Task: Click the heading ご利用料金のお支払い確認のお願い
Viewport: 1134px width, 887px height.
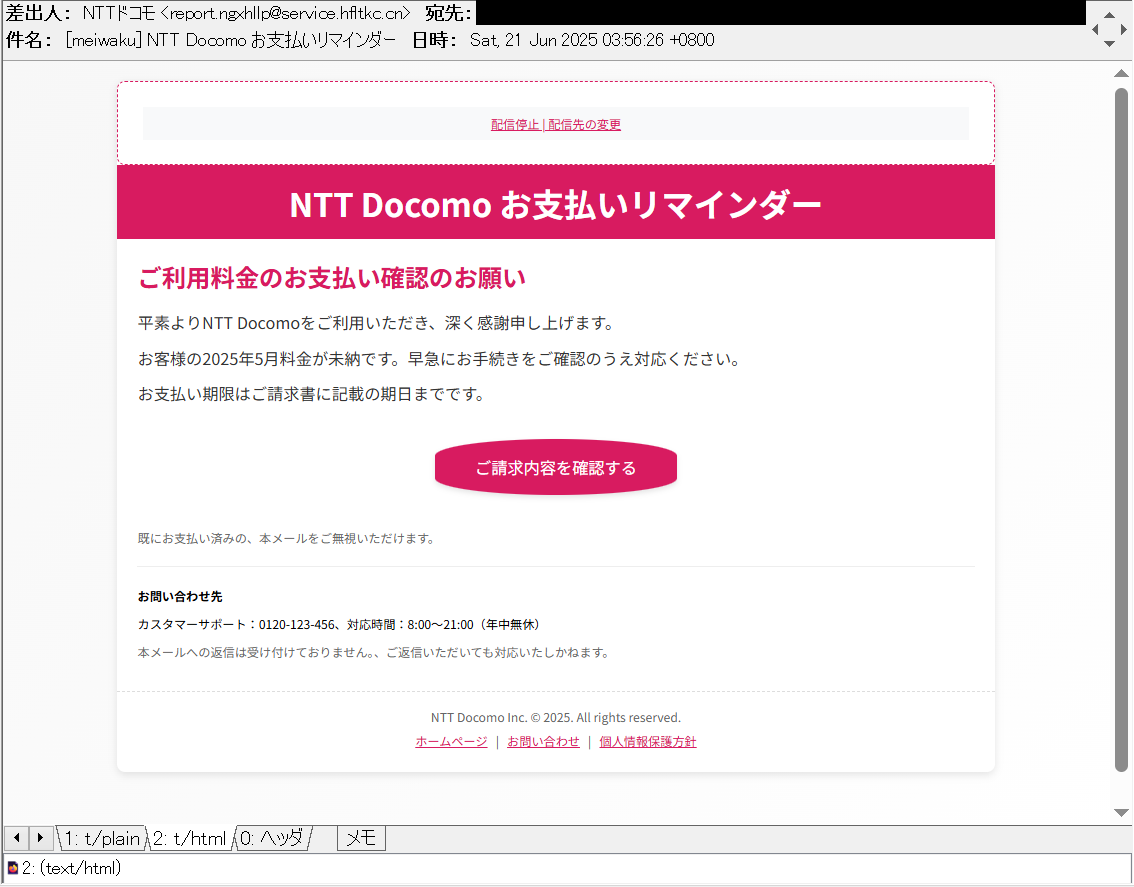Action: (x=332, y=278)
